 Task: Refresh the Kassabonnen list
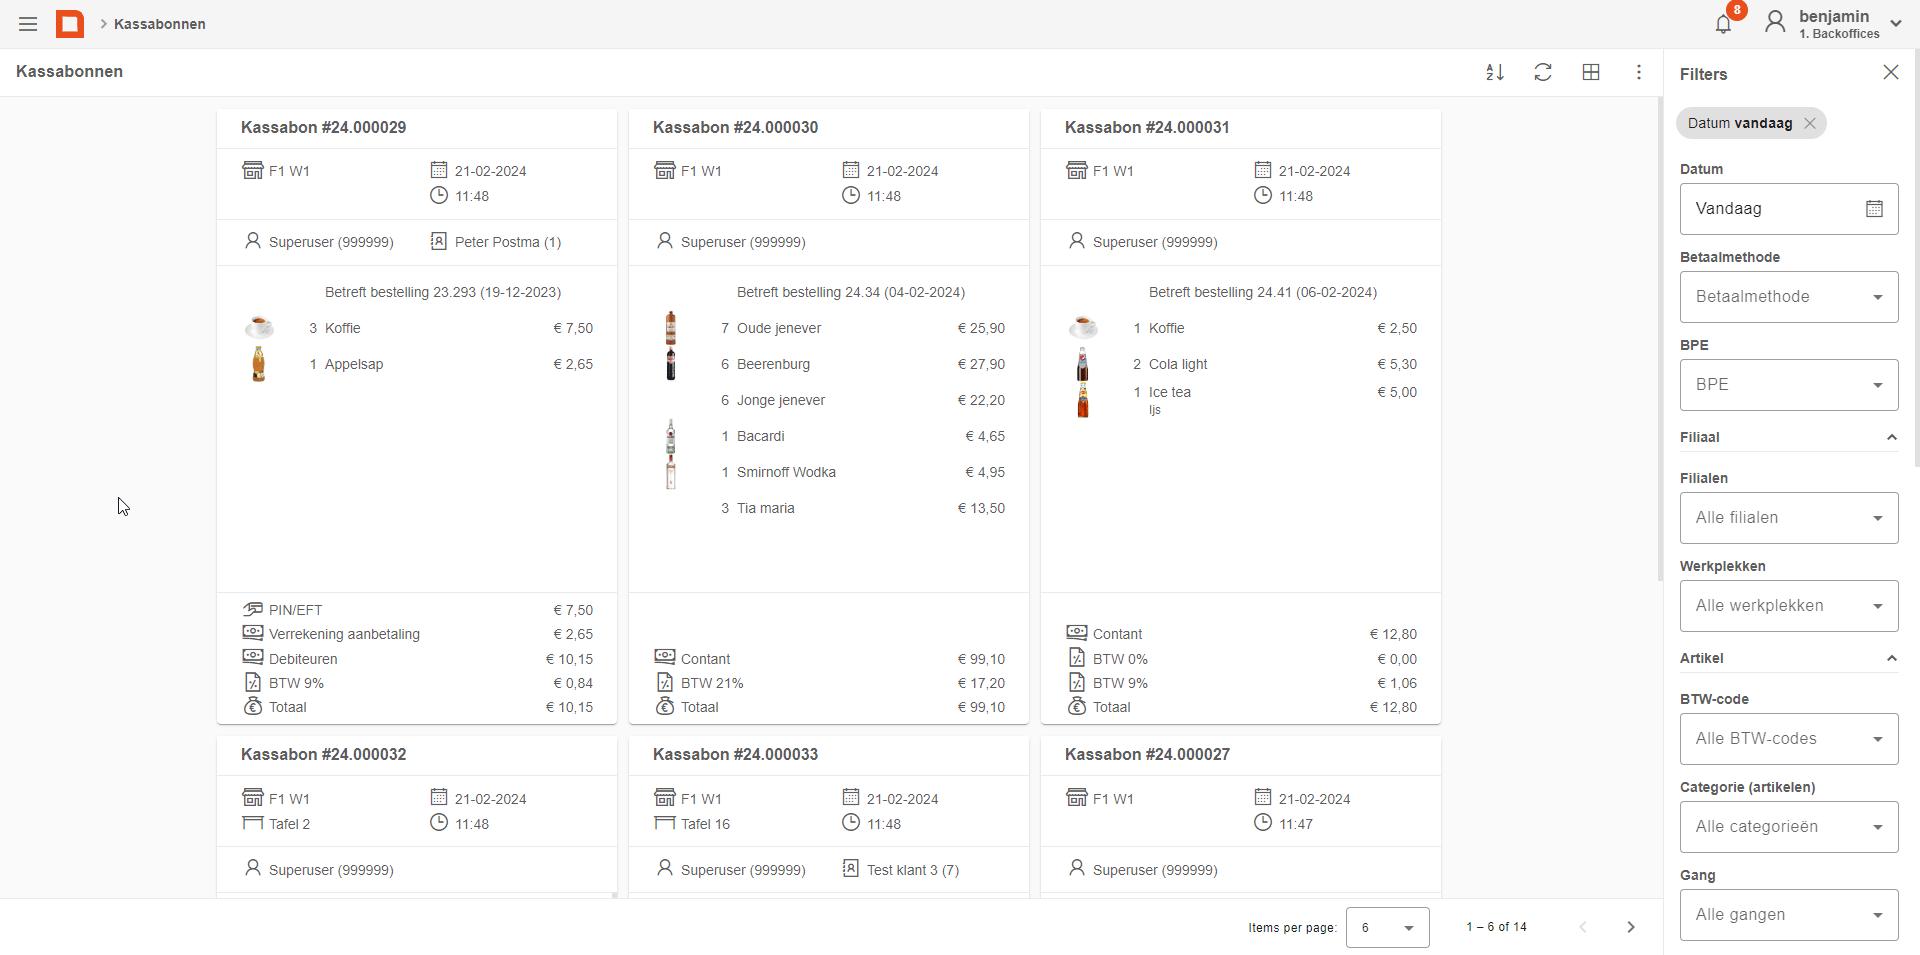1543,72
